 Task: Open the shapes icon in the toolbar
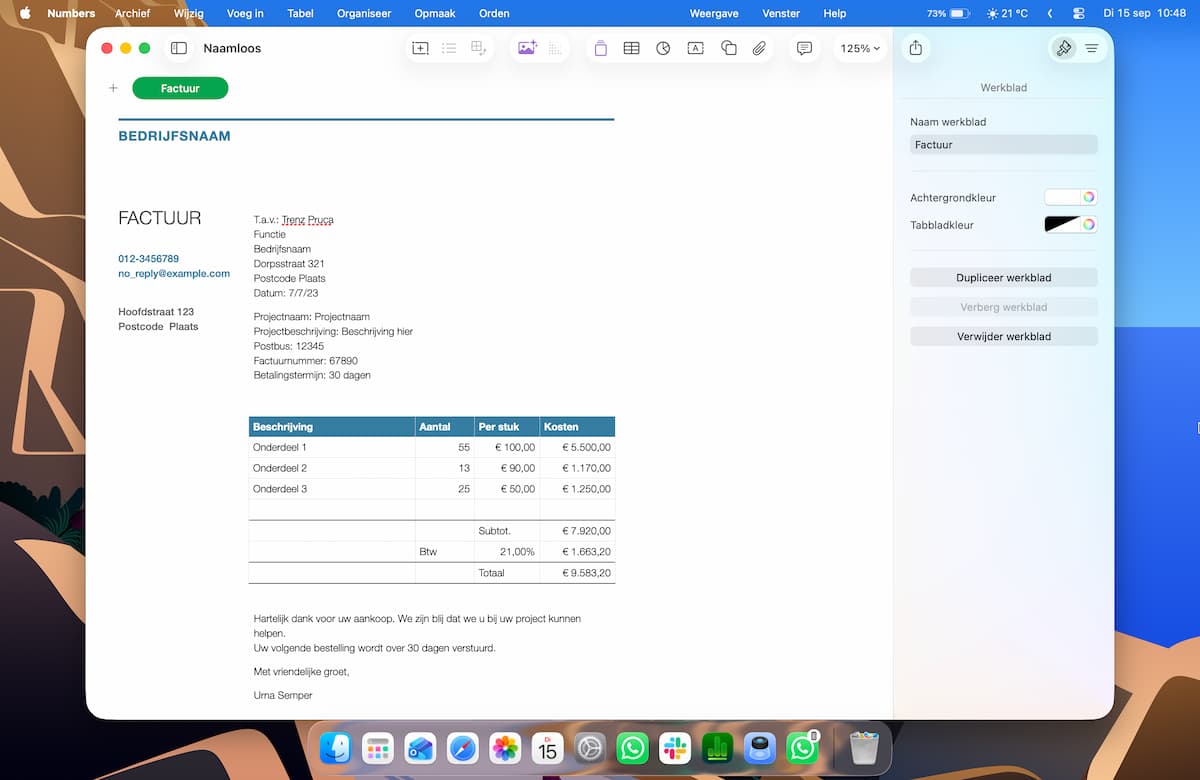tap(729, 48)
